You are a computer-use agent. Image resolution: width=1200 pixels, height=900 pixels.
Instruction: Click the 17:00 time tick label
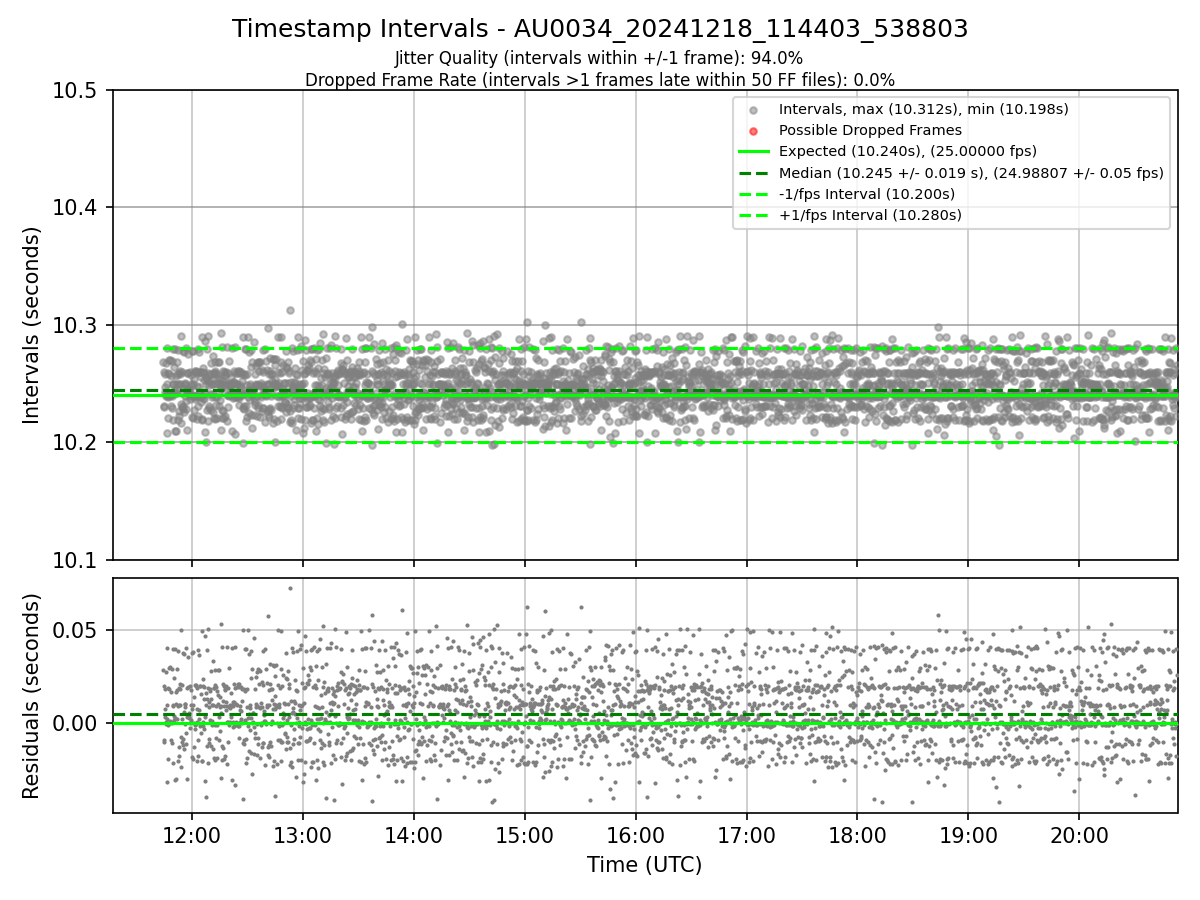(x=746, y=836)
